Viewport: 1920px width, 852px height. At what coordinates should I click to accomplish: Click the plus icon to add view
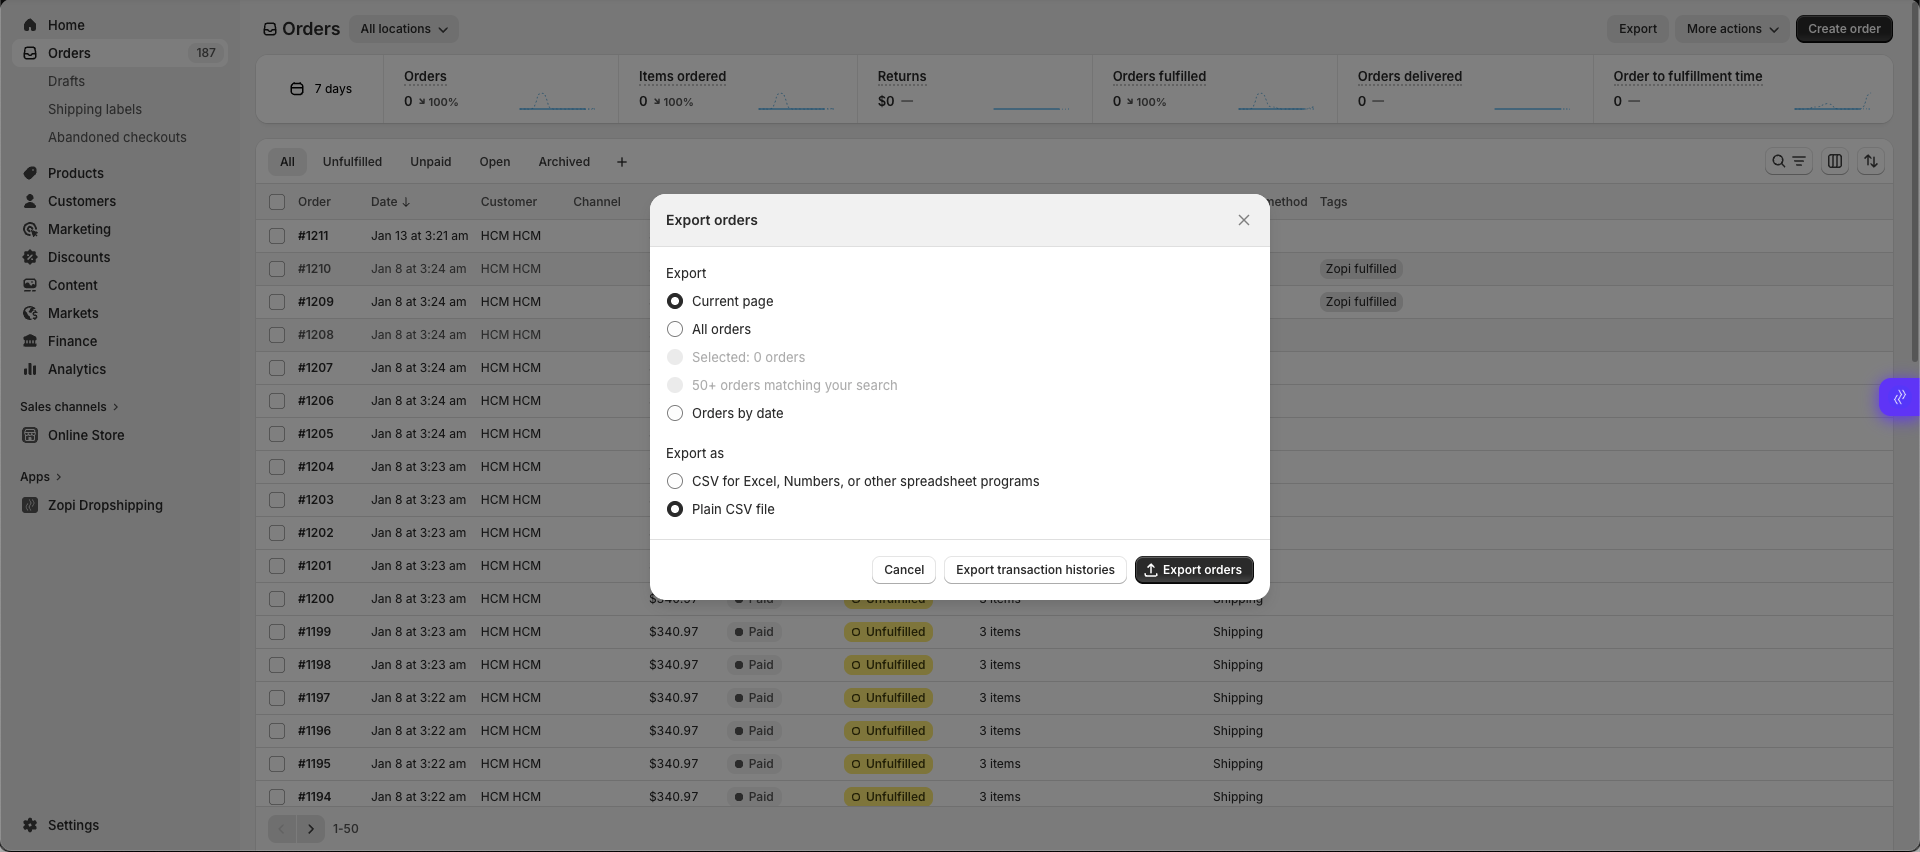click(x=621, y=162)
